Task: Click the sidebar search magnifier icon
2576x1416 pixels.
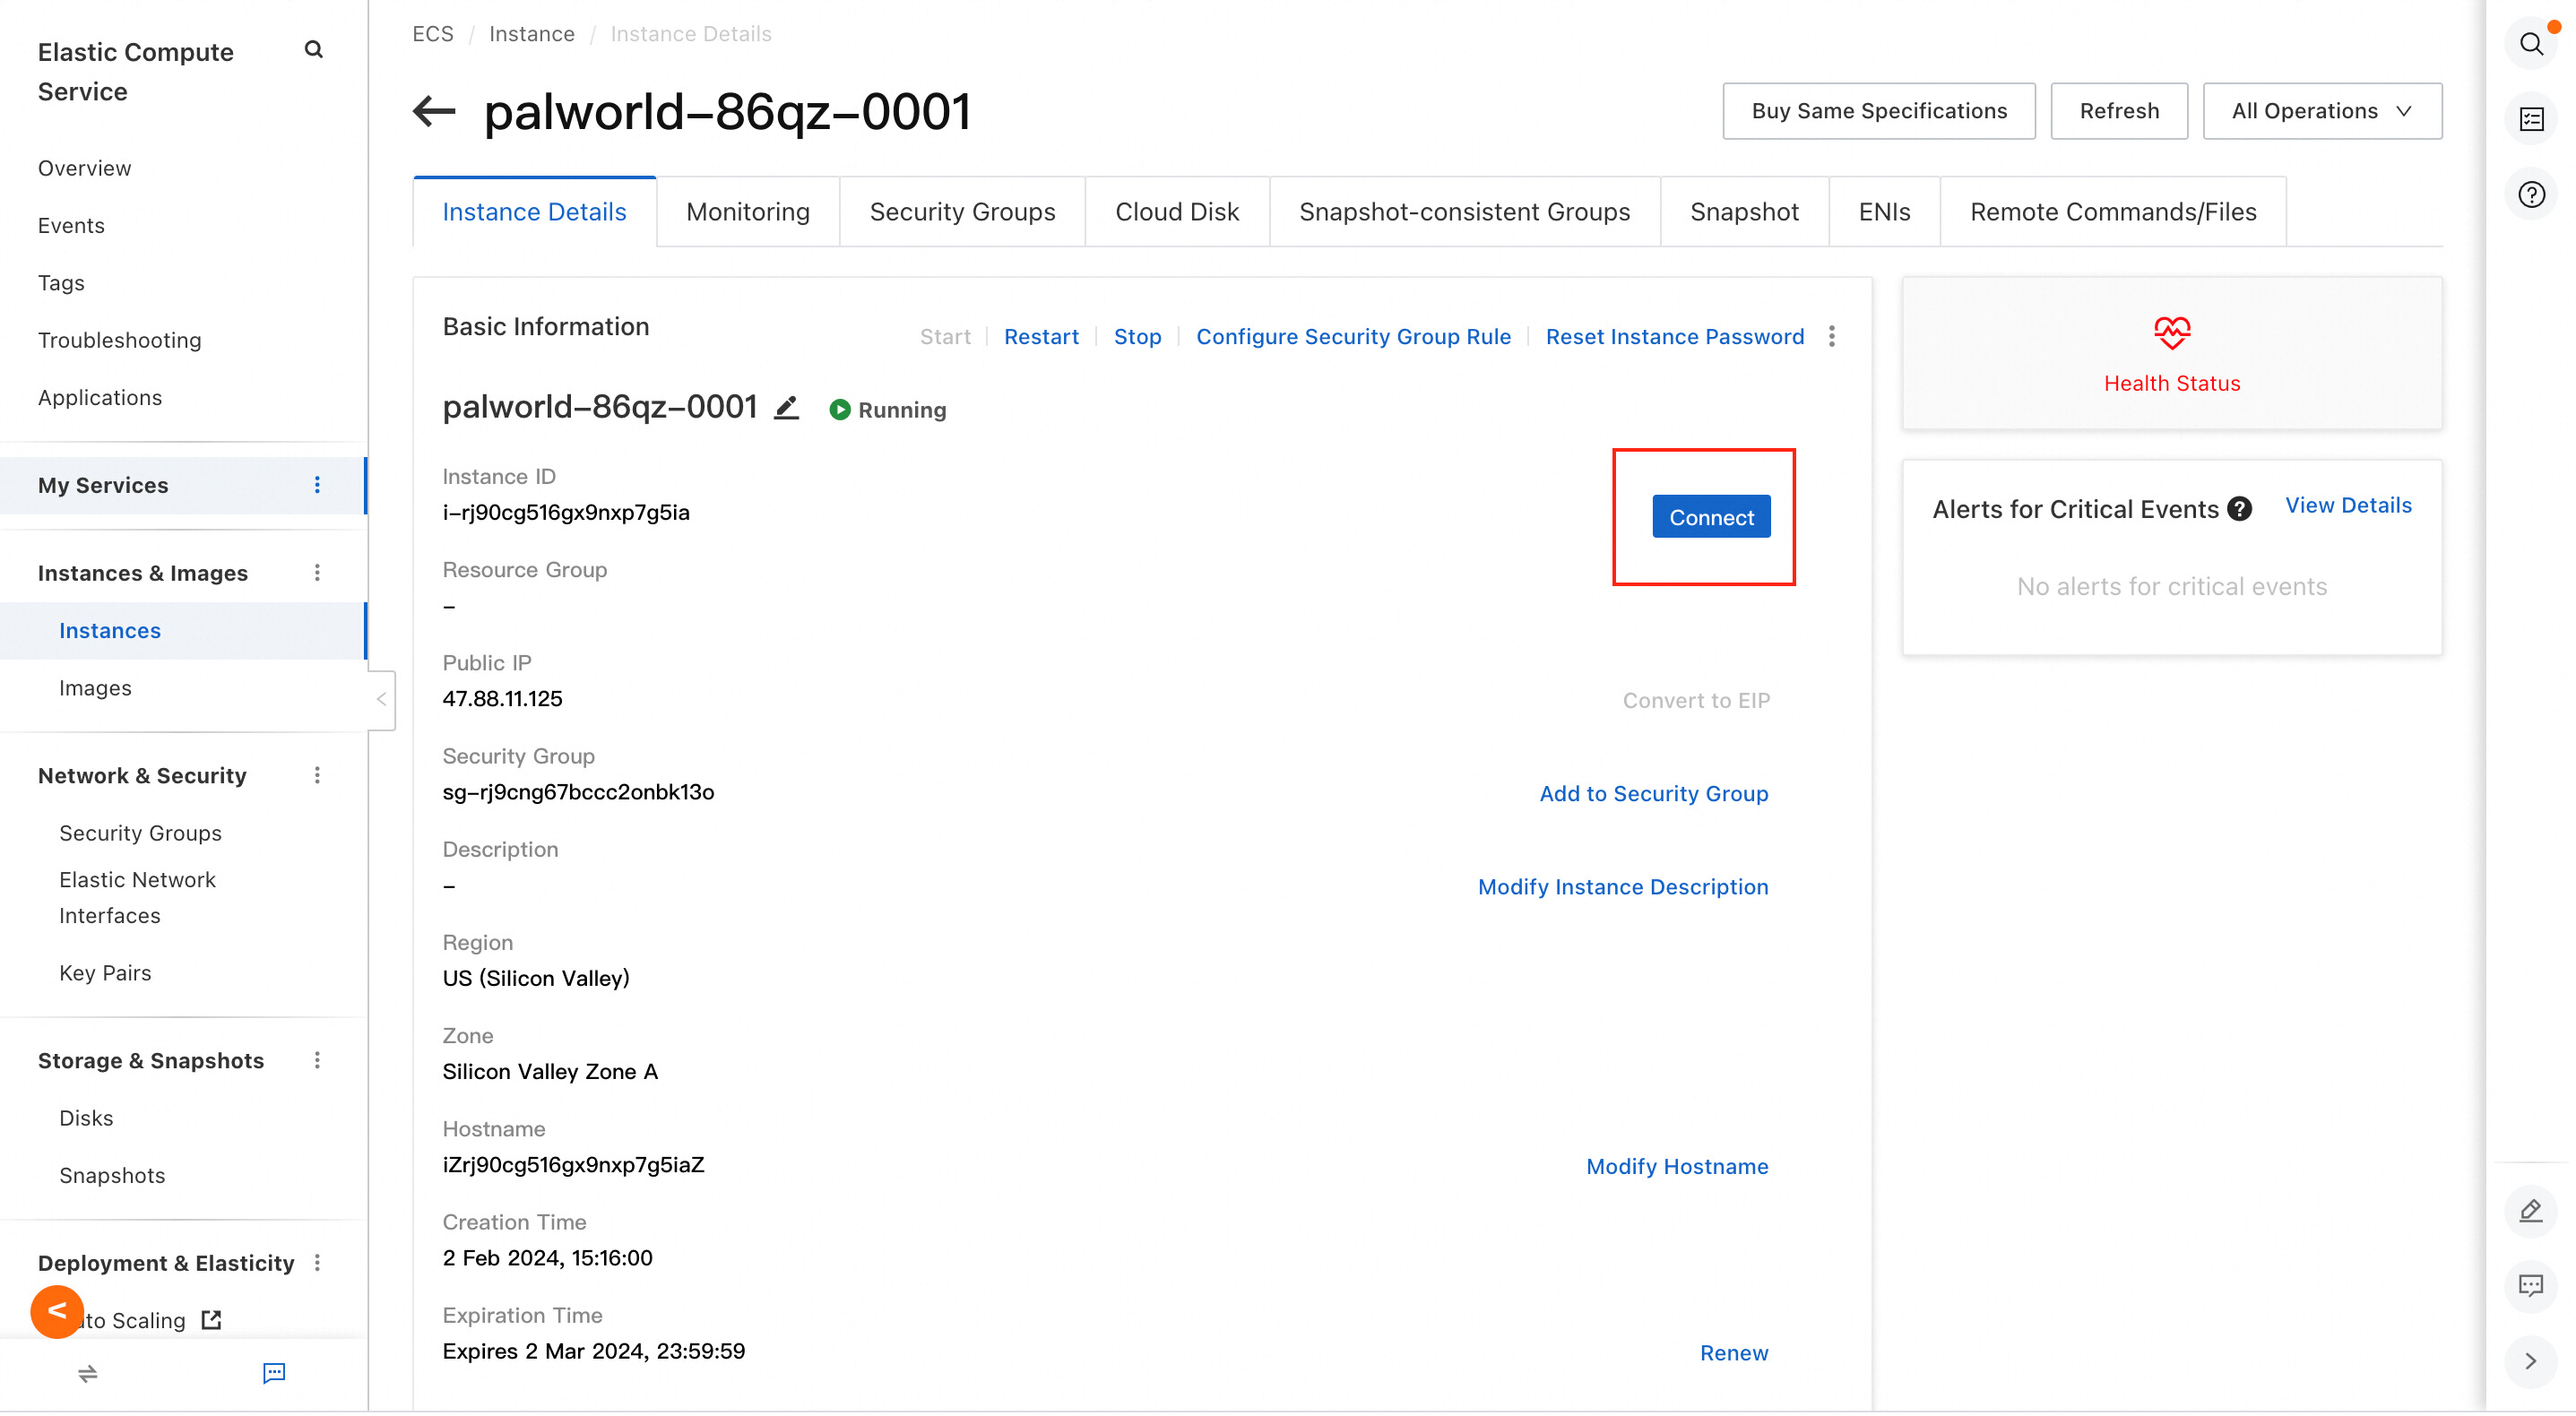Action: [313, 50]
